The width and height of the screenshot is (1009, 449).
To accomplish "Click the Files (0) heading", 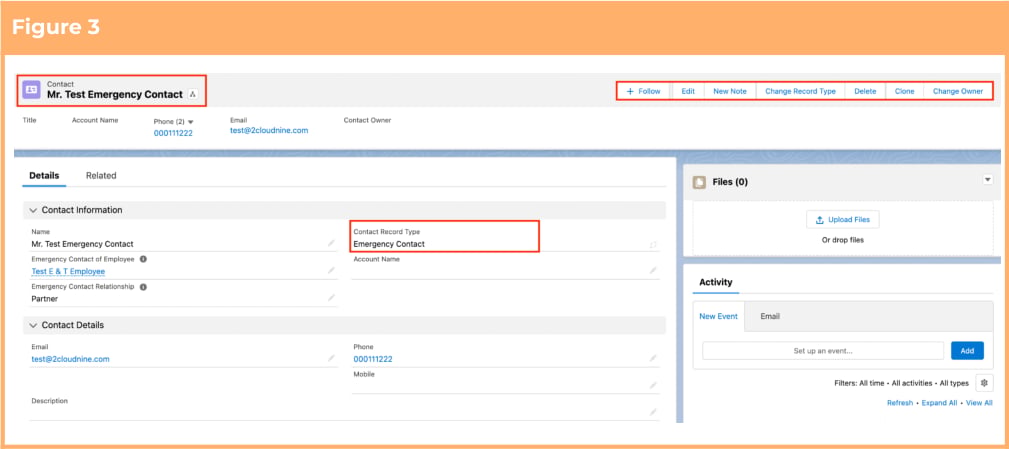I will pos(730,182).
